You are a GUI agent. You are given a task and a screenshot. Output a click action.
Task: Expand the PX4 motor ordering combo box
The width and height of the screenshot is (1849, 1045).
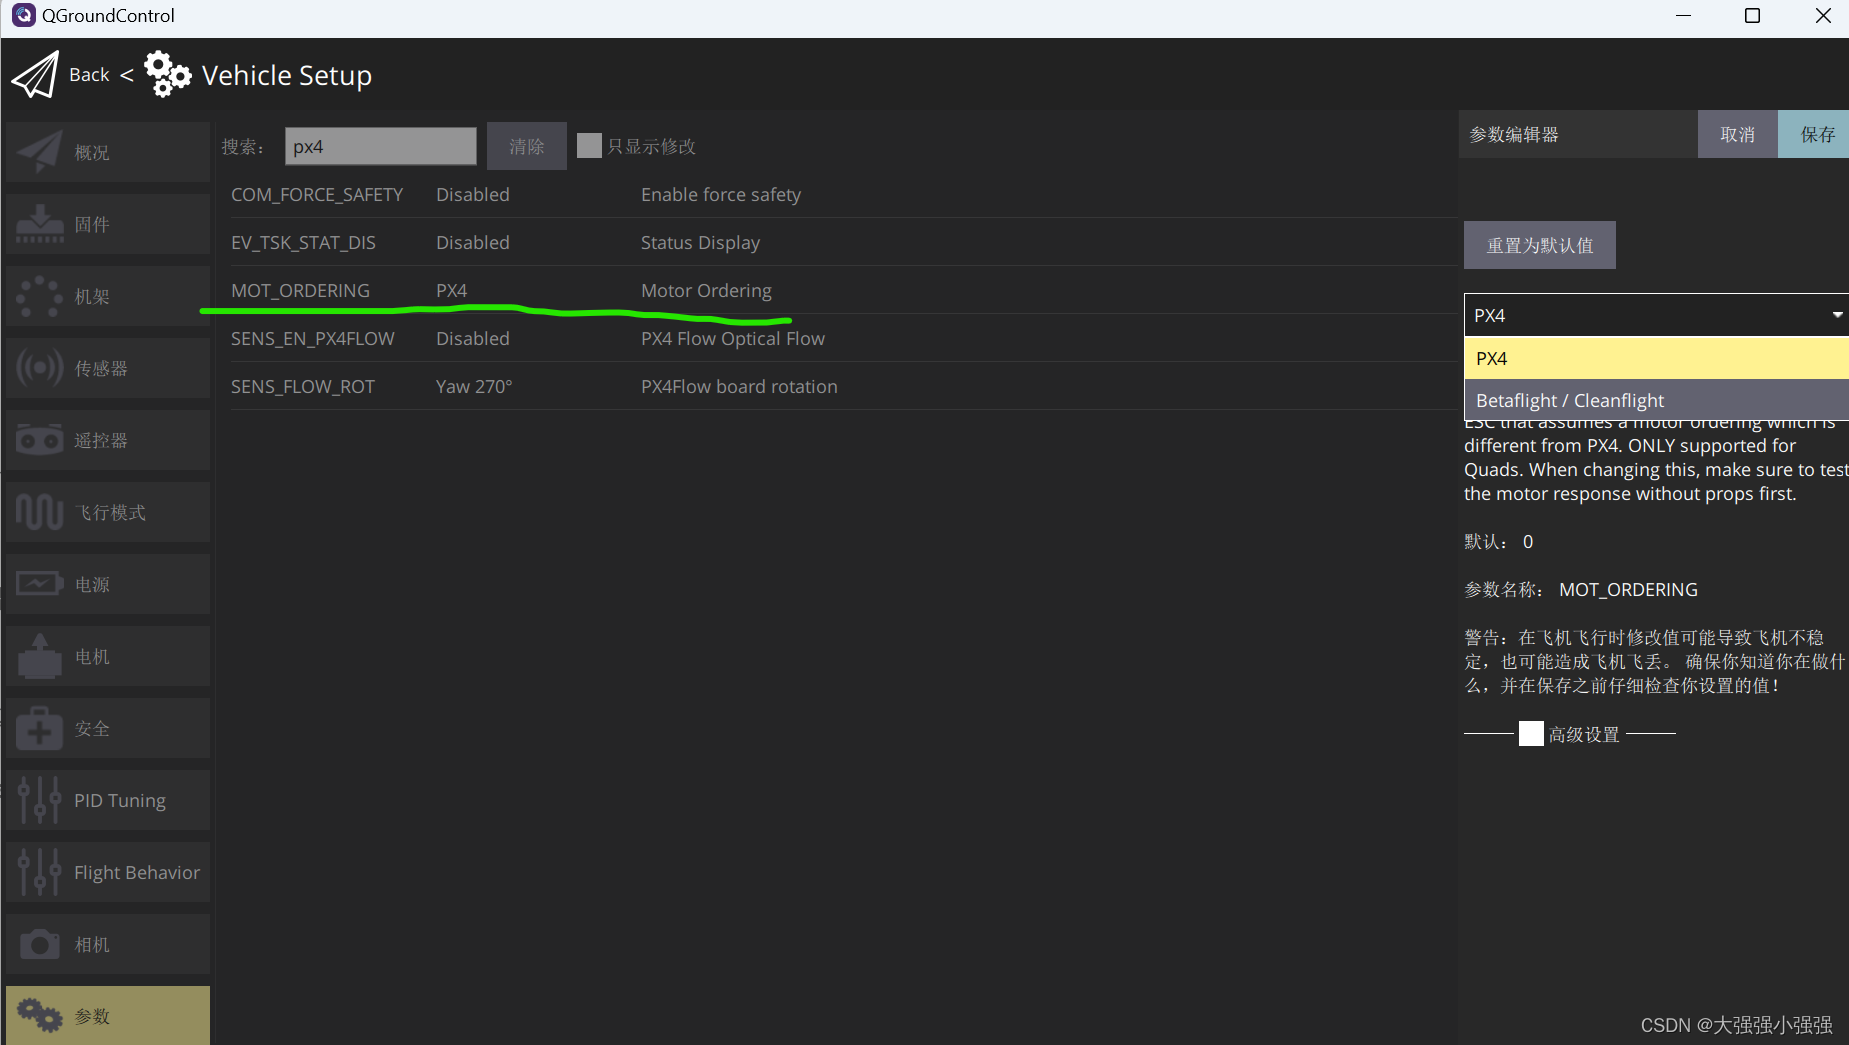(x=1656, y=315)
